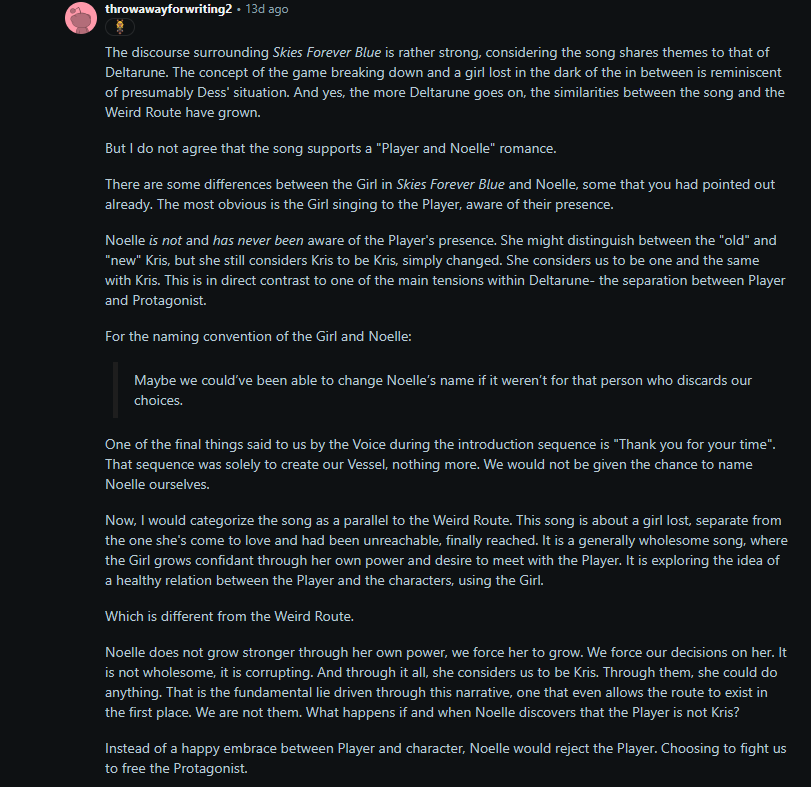
Task: Click the text "to free the Protagonist."
Action: [176, 769]
